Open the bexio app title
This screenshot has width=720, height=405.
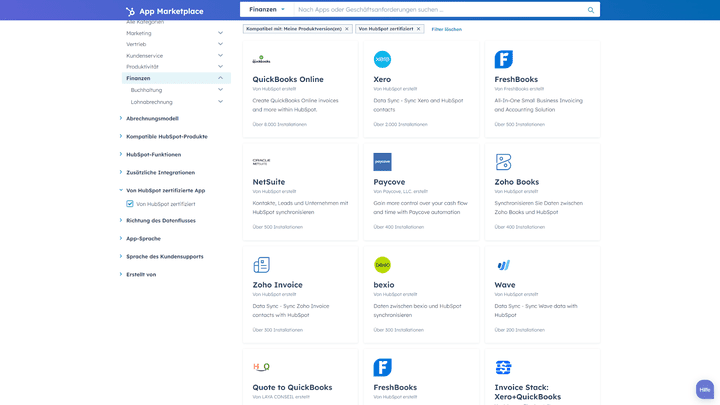(384, 285)
